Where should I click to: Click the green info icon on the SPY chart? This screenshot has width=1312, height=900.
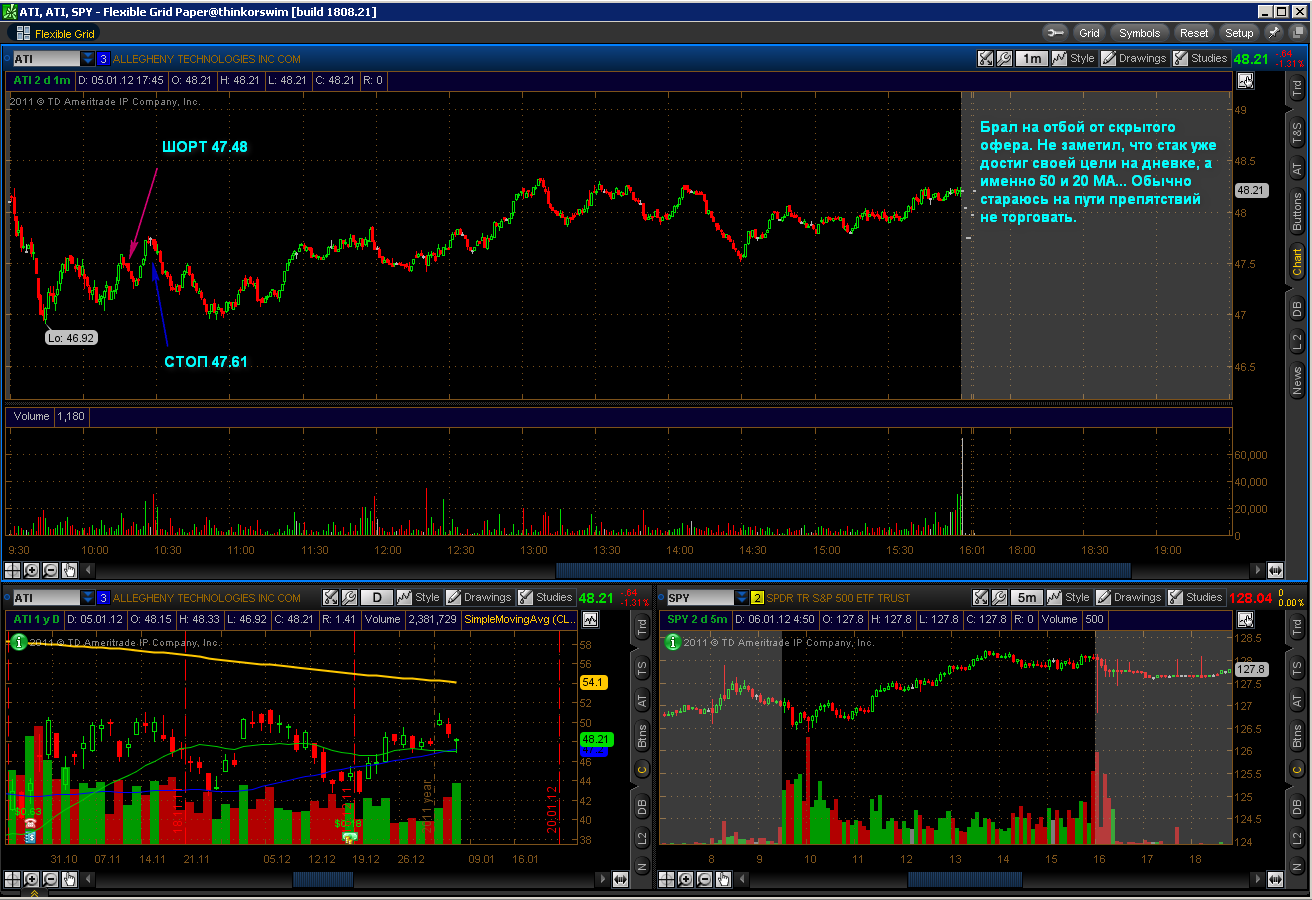[x=673, y=643]
